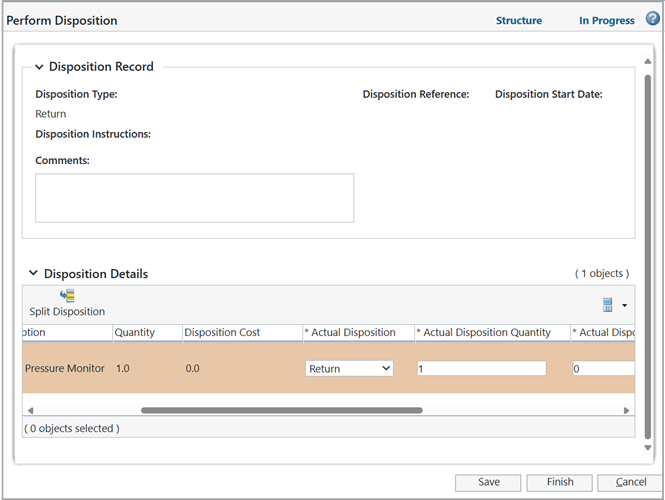Open the Actual Disposition Return dropdown
The width and height of the screenshot is (665, 500).
coord(349,369)
